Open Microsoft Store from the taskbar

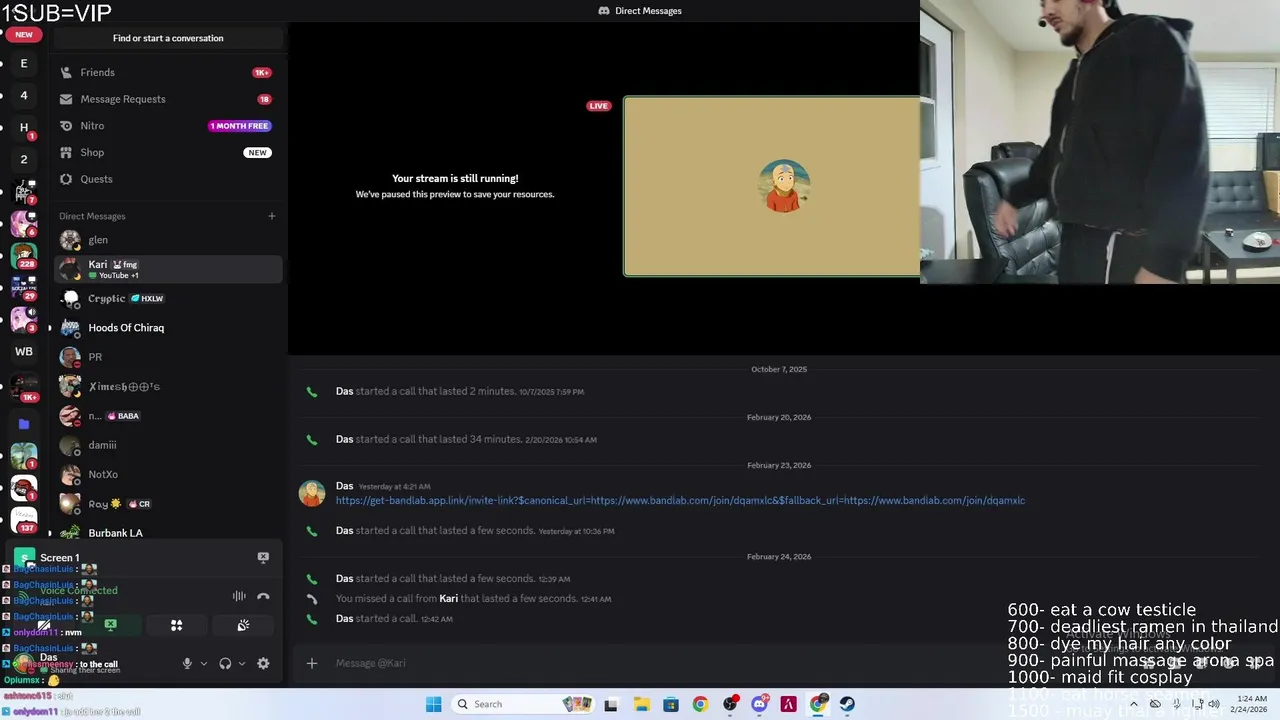671,704
